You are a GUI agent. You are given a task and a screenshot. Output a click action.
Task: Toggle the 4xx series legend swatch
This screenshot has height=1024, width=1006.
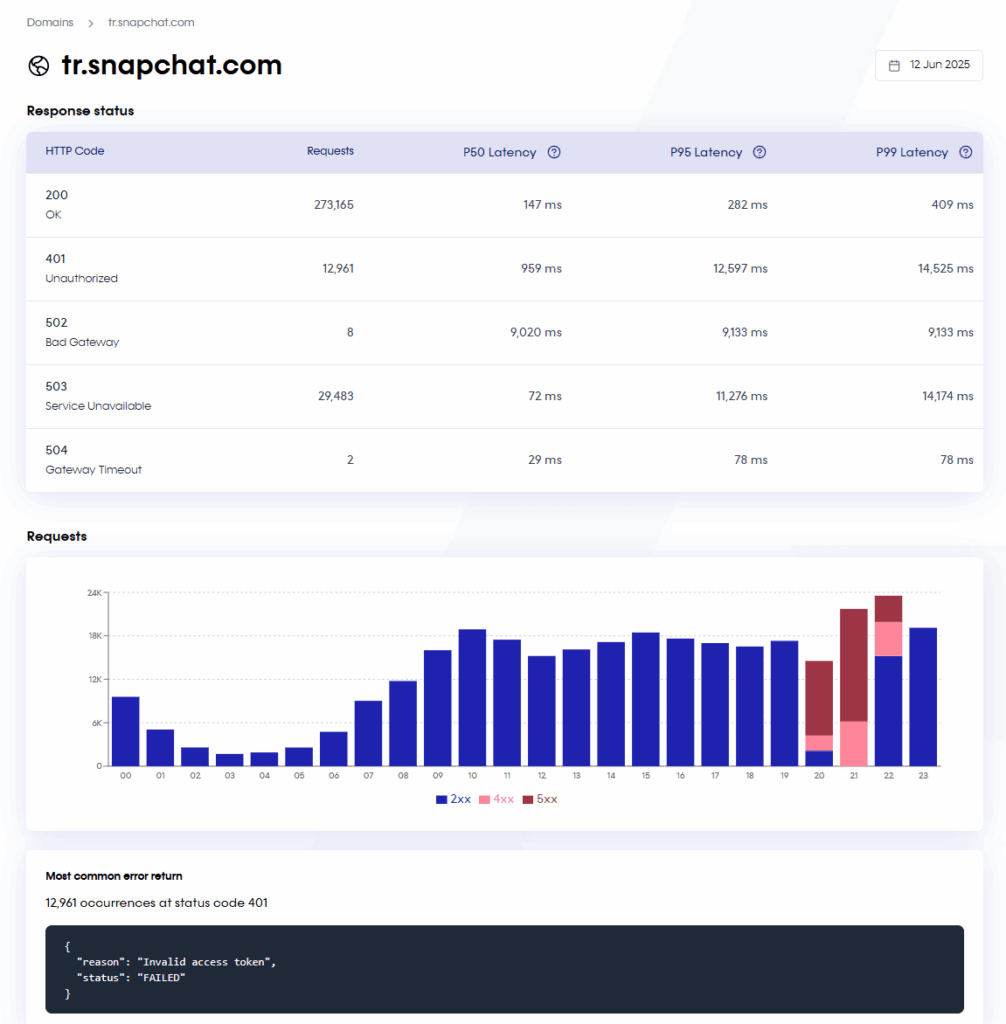pyautogui.click(x=484, y=799)
